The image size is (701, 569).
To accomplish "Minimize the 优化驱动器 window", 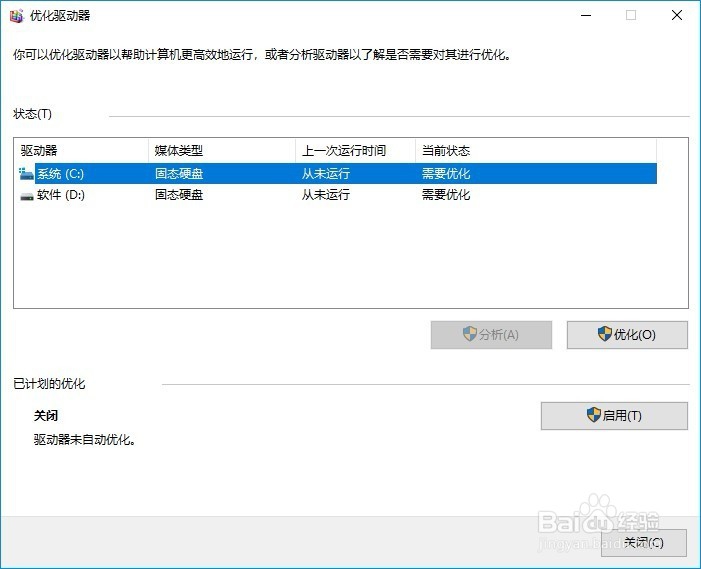I will tap(586, 16).
